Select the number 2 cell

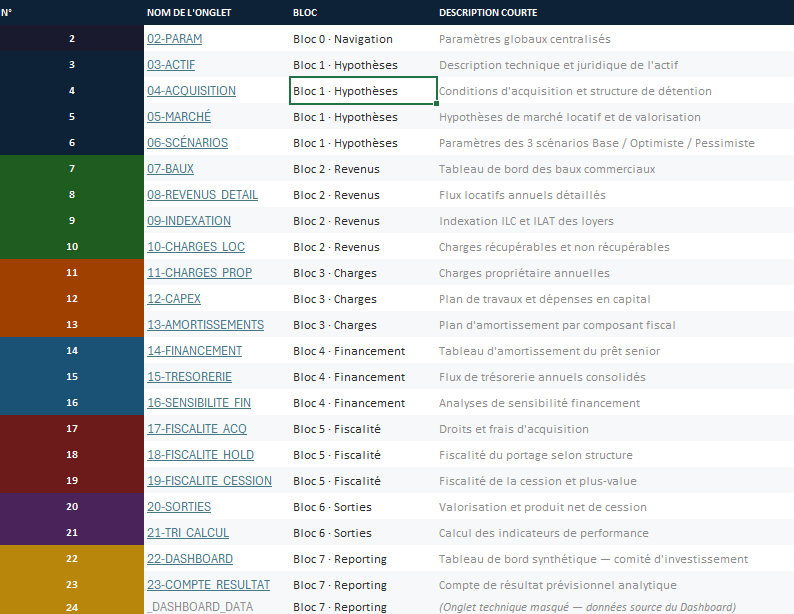(x=72, y=38)
